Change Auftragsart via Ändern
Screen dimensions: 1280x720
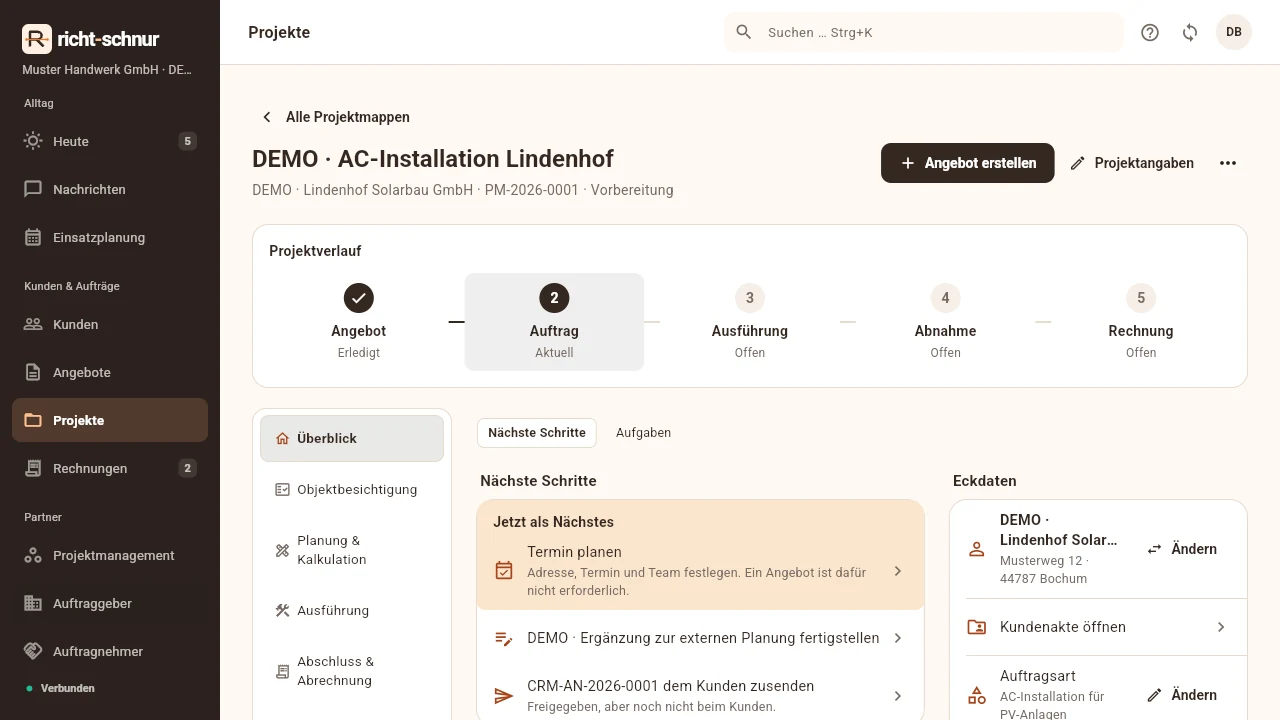[1182, 695]
